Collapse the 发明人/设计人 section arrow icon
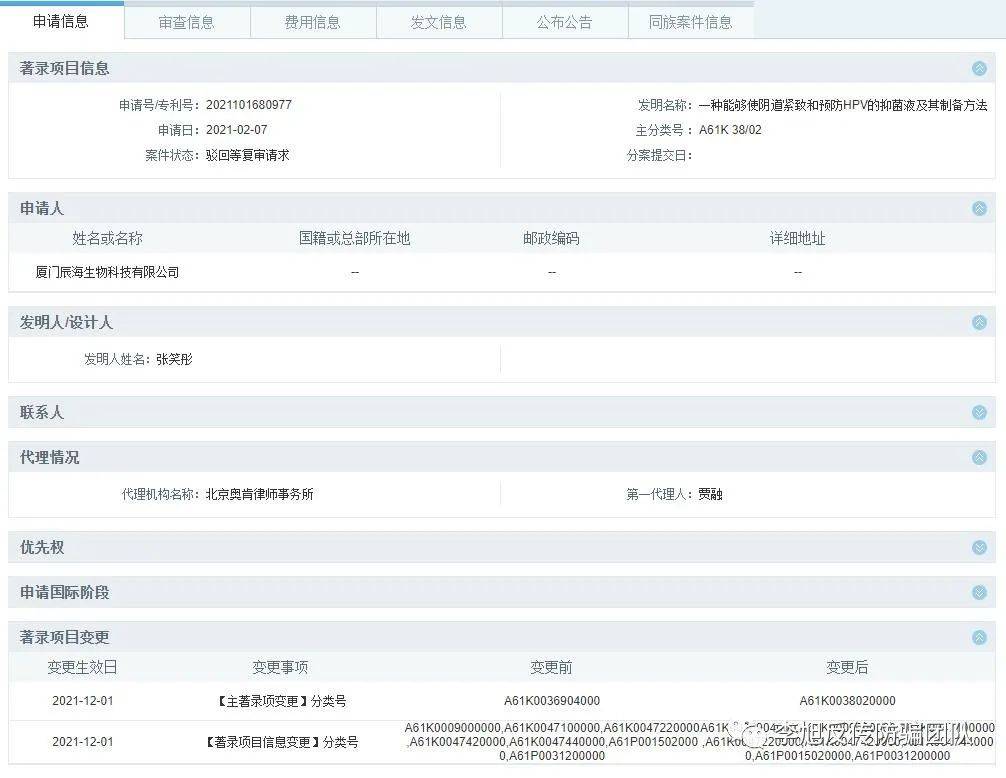Image resolution: width=1006 pixels, height=778 pixels. [x=979, y=322]
